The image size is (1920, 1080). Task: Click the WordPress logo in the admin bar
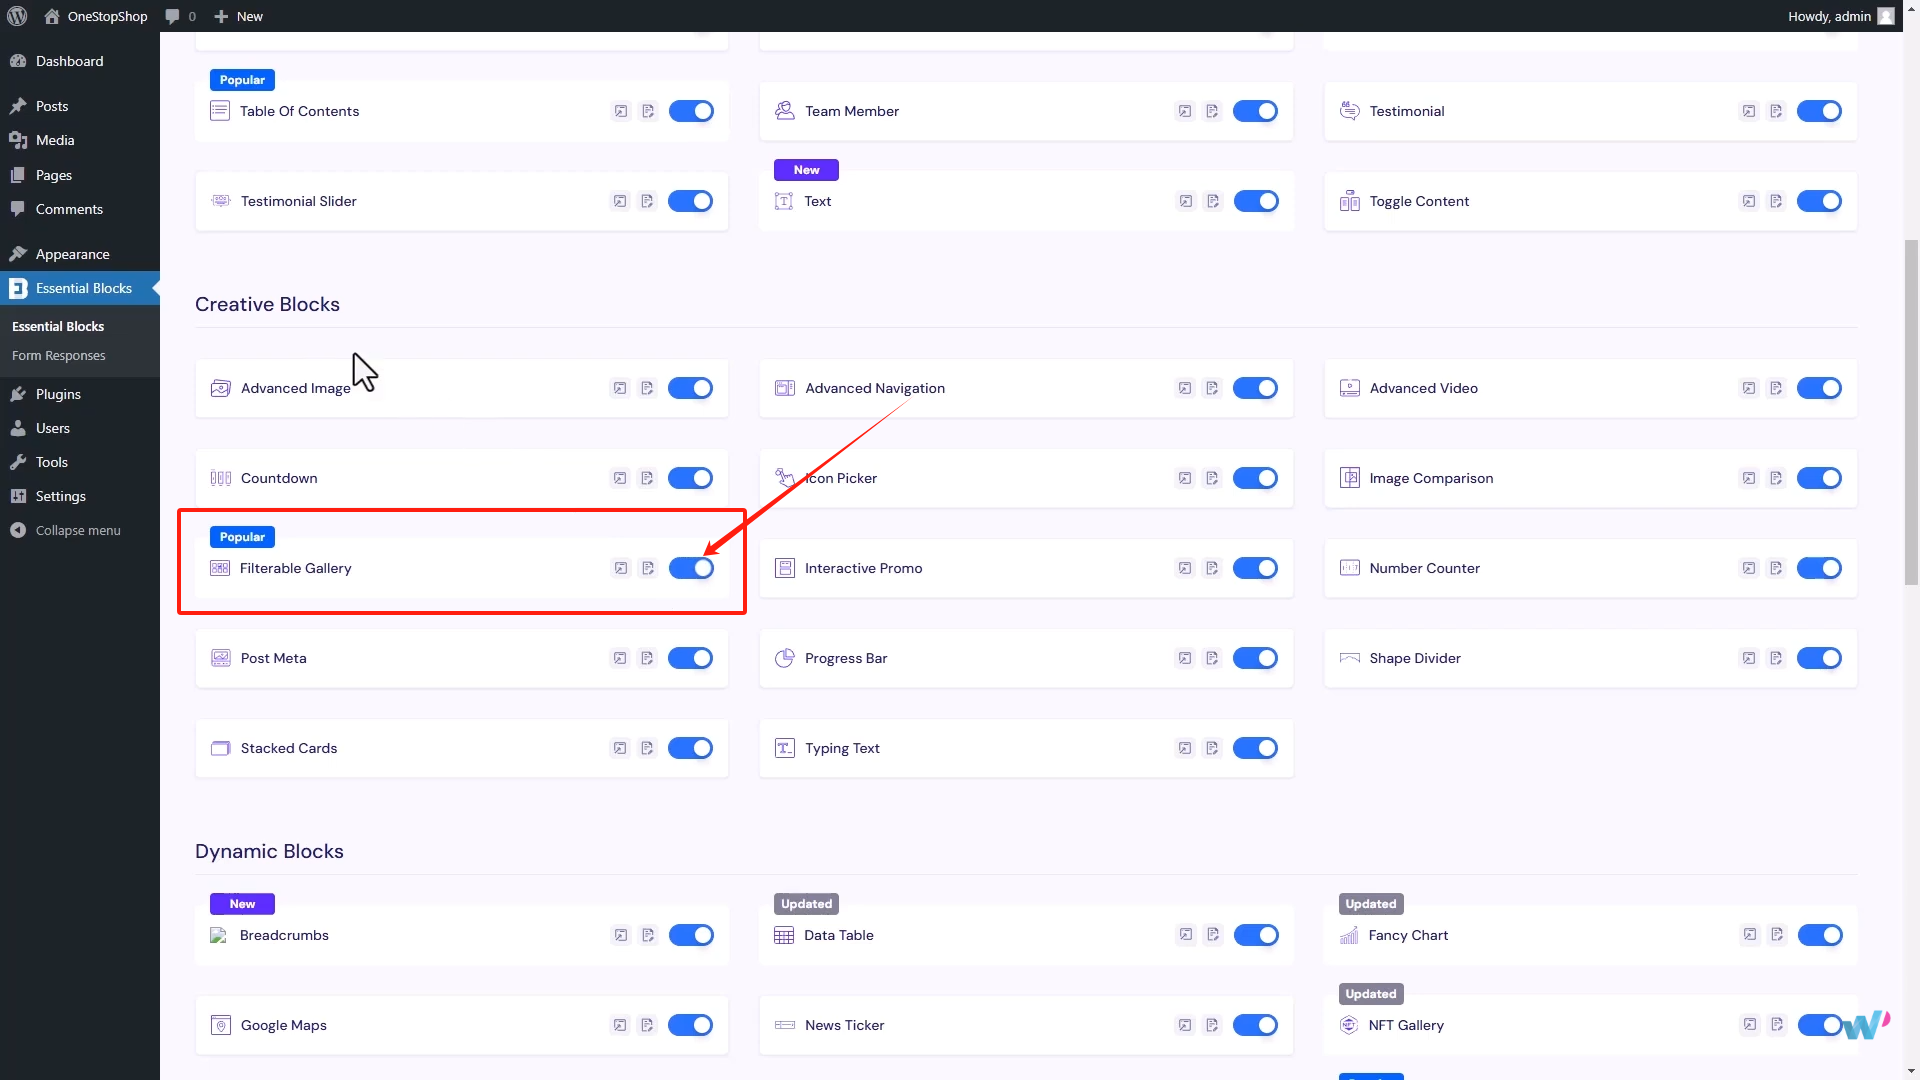[16, 16]
